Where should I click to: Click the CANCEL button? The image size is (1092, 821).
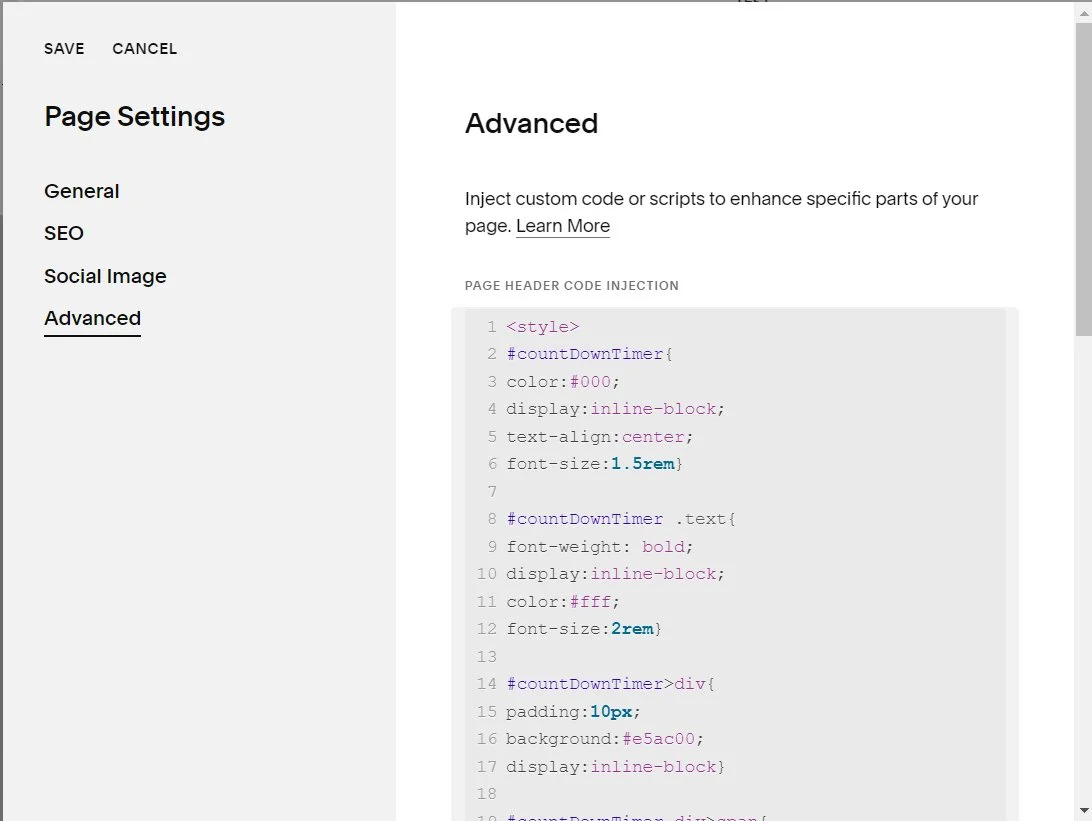pos(144,48)
